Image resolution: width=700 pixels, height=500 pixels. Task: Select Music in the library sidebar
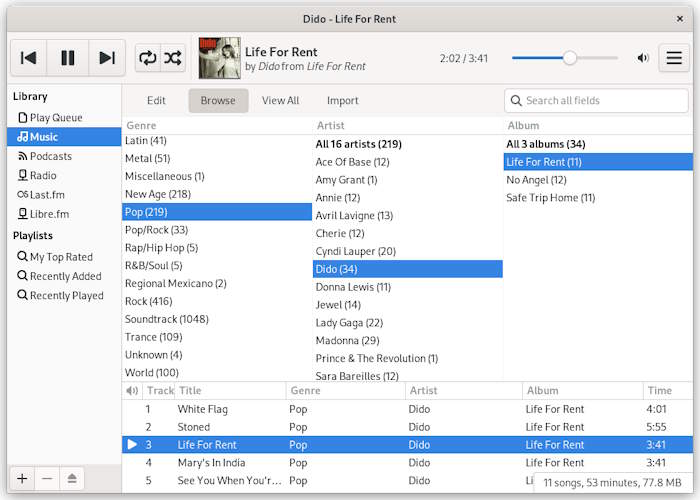(x=64, y=137)
